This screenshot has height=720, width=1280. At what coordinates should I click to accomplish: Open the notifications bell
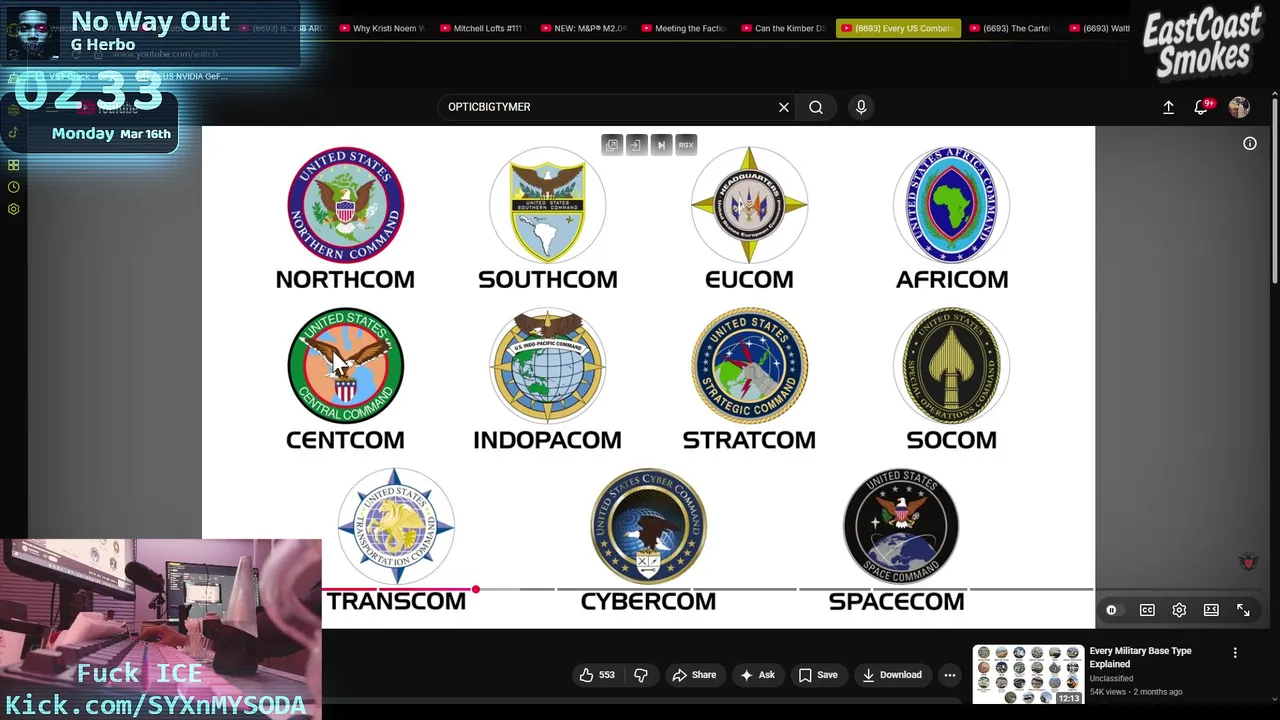coord(1201,107)
